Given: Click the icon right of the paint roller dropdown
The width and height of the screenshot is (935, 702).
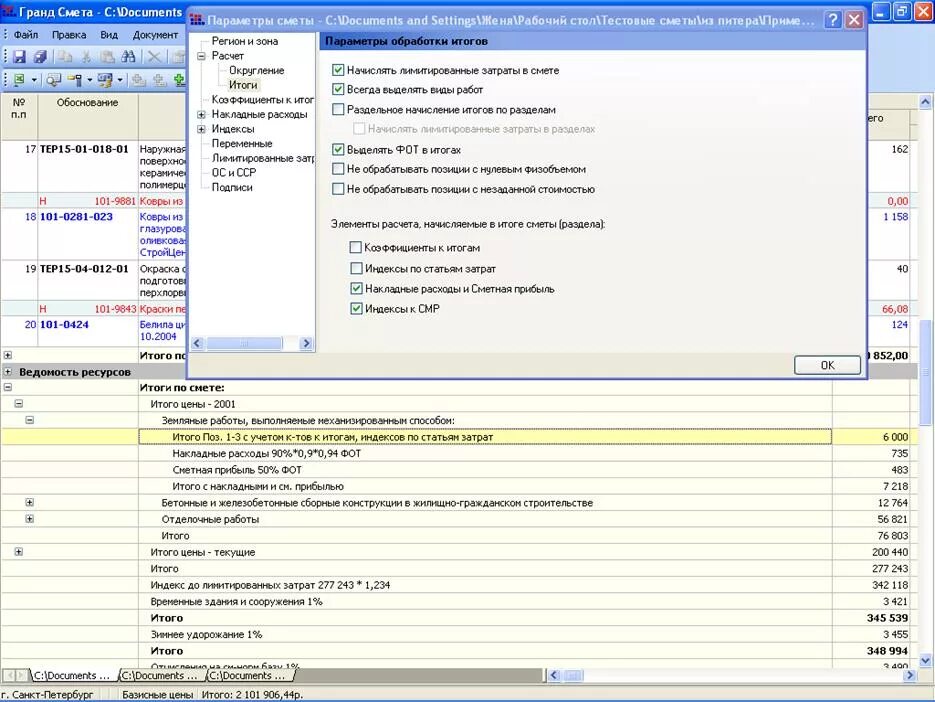Looking at the screenshot, I should [x=106, y=79].
